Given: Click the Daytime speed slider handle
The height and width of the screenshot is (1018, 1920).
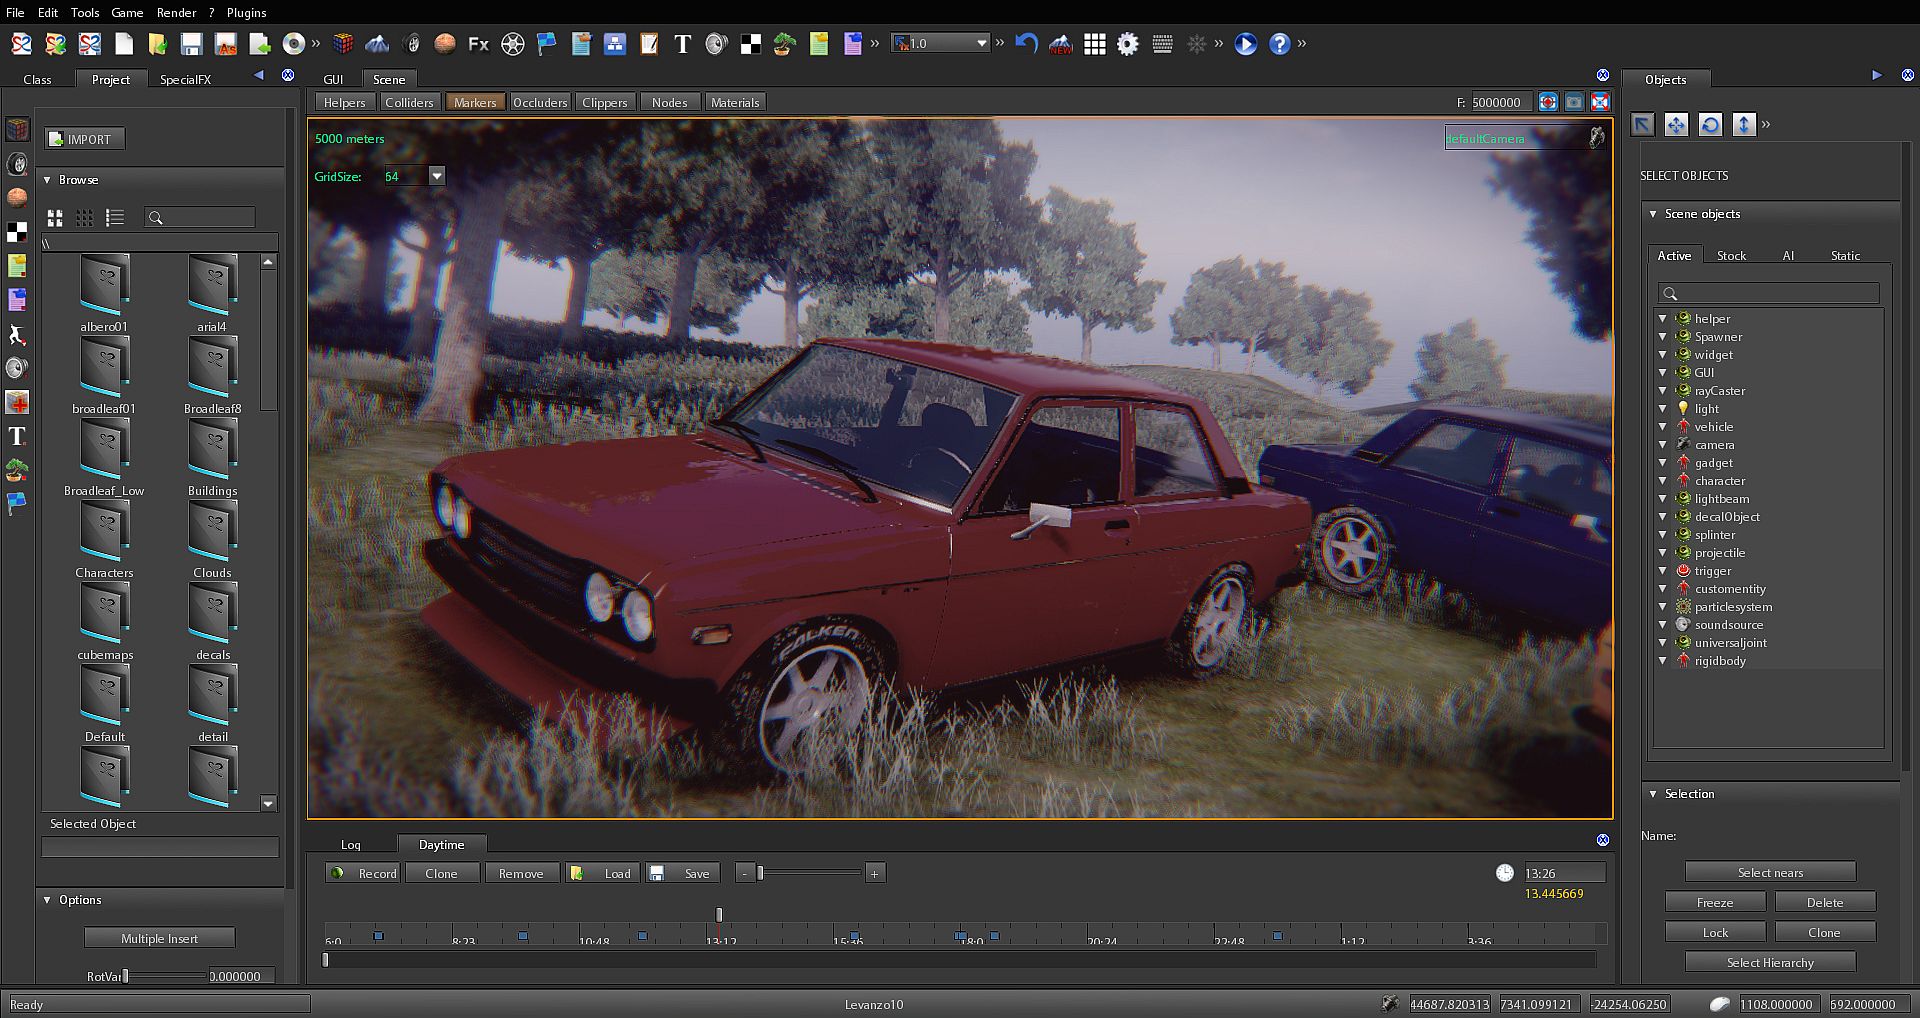Looking at the screenshot, I should click(x=760, y=873).
